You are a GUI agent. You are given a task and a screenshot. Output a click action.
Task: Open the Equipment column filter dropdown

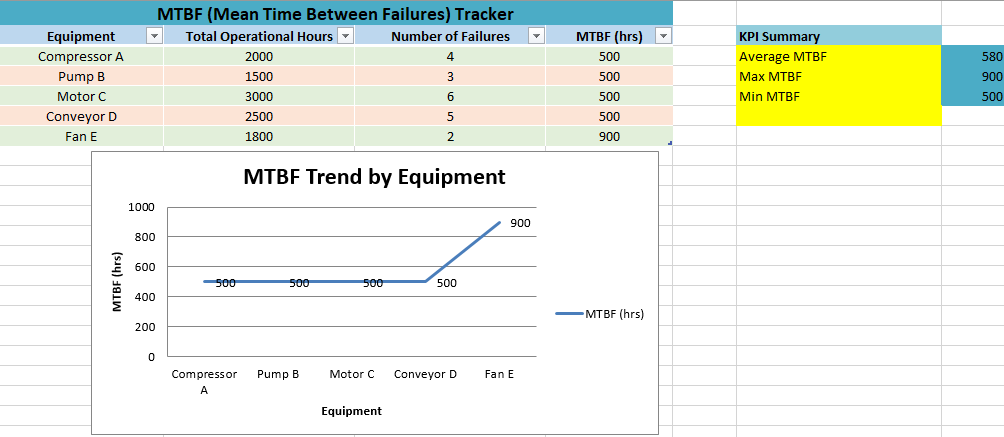(x=153, y=36)
